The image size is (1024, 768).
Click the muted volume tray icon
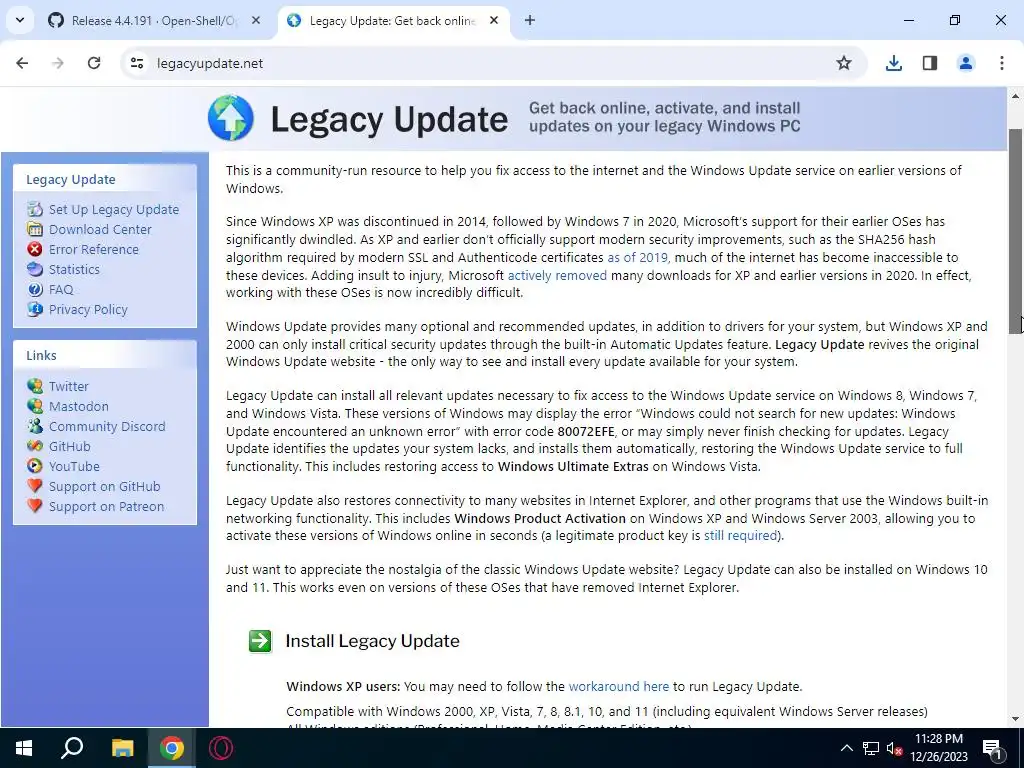point(894,748)
